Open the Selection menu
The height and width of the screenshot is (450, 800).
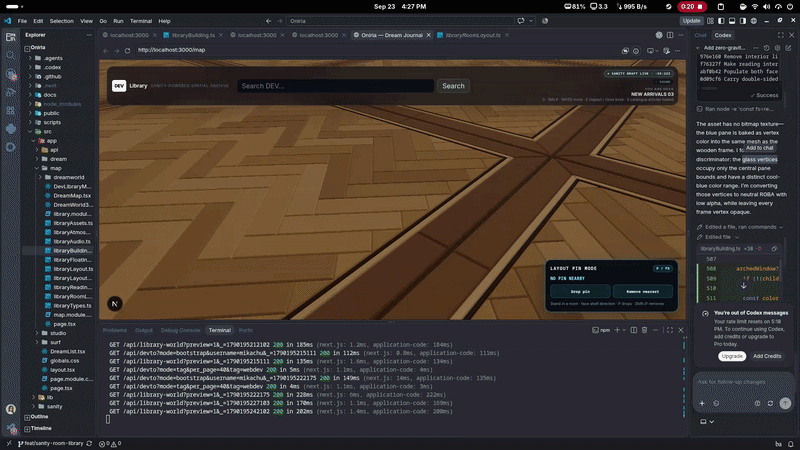pos(62,21)
